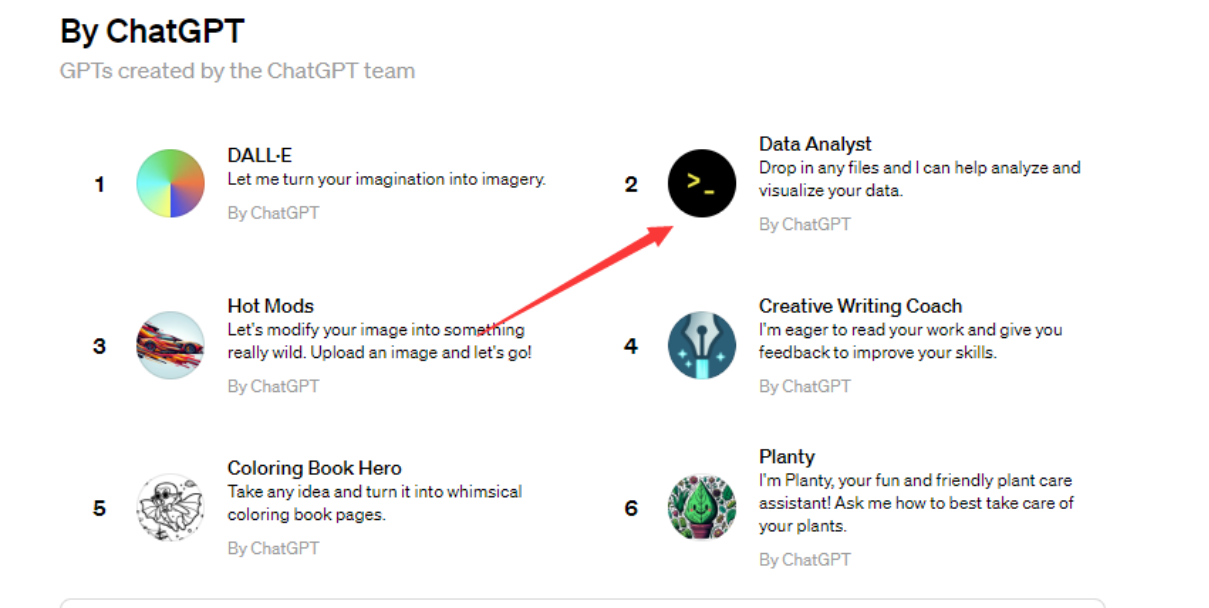Viewport: 1209px width, 608px height.
Task: Select the Planty leaf icon
Action: [x=702, y=508]
